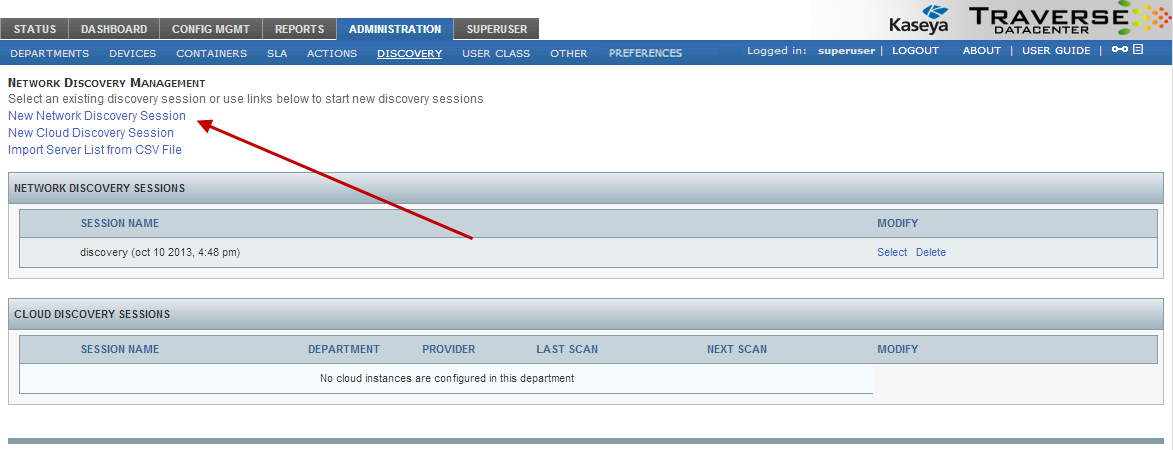Open the User Class submenu

[496, 53]
